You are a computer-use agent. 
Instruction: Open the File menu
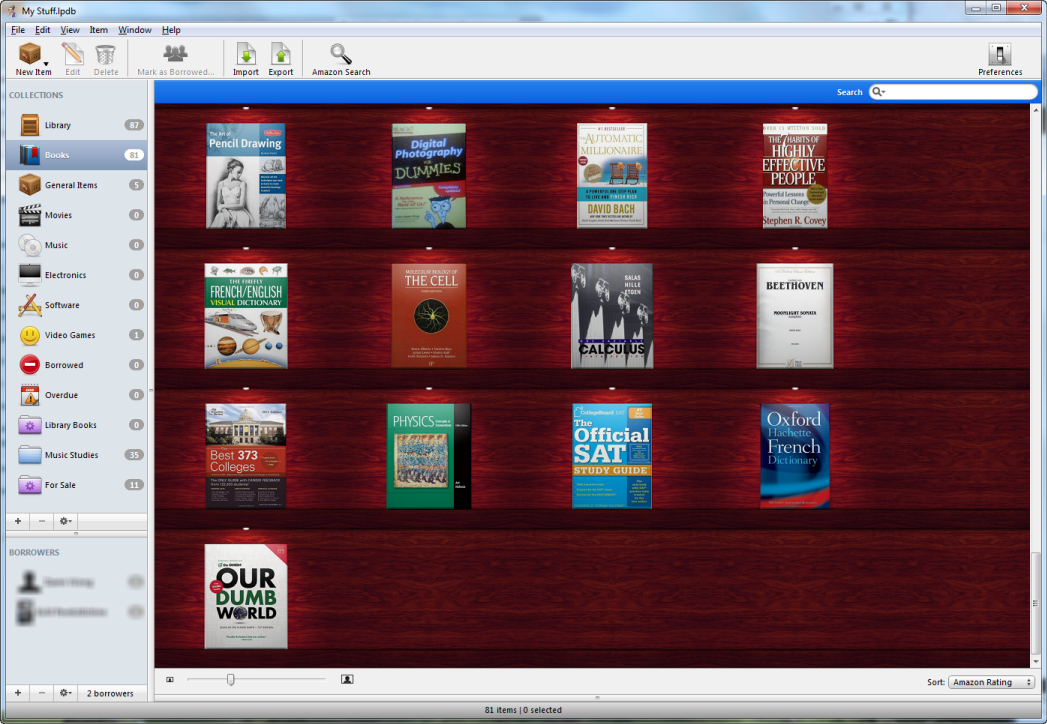(x=18, y=30)
